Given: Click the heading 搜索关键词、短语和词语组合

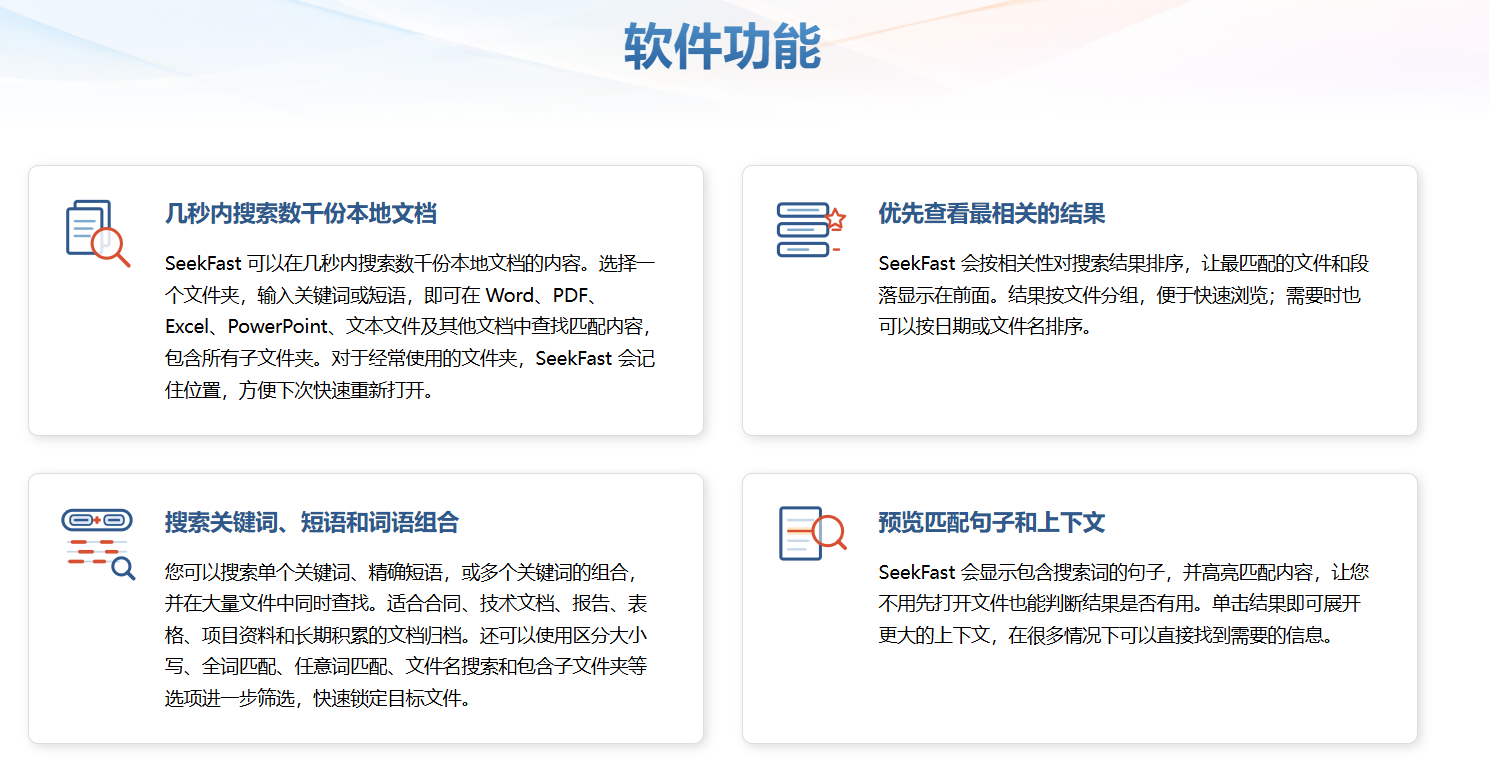Looking at the screenshot, I should point(312,522).
